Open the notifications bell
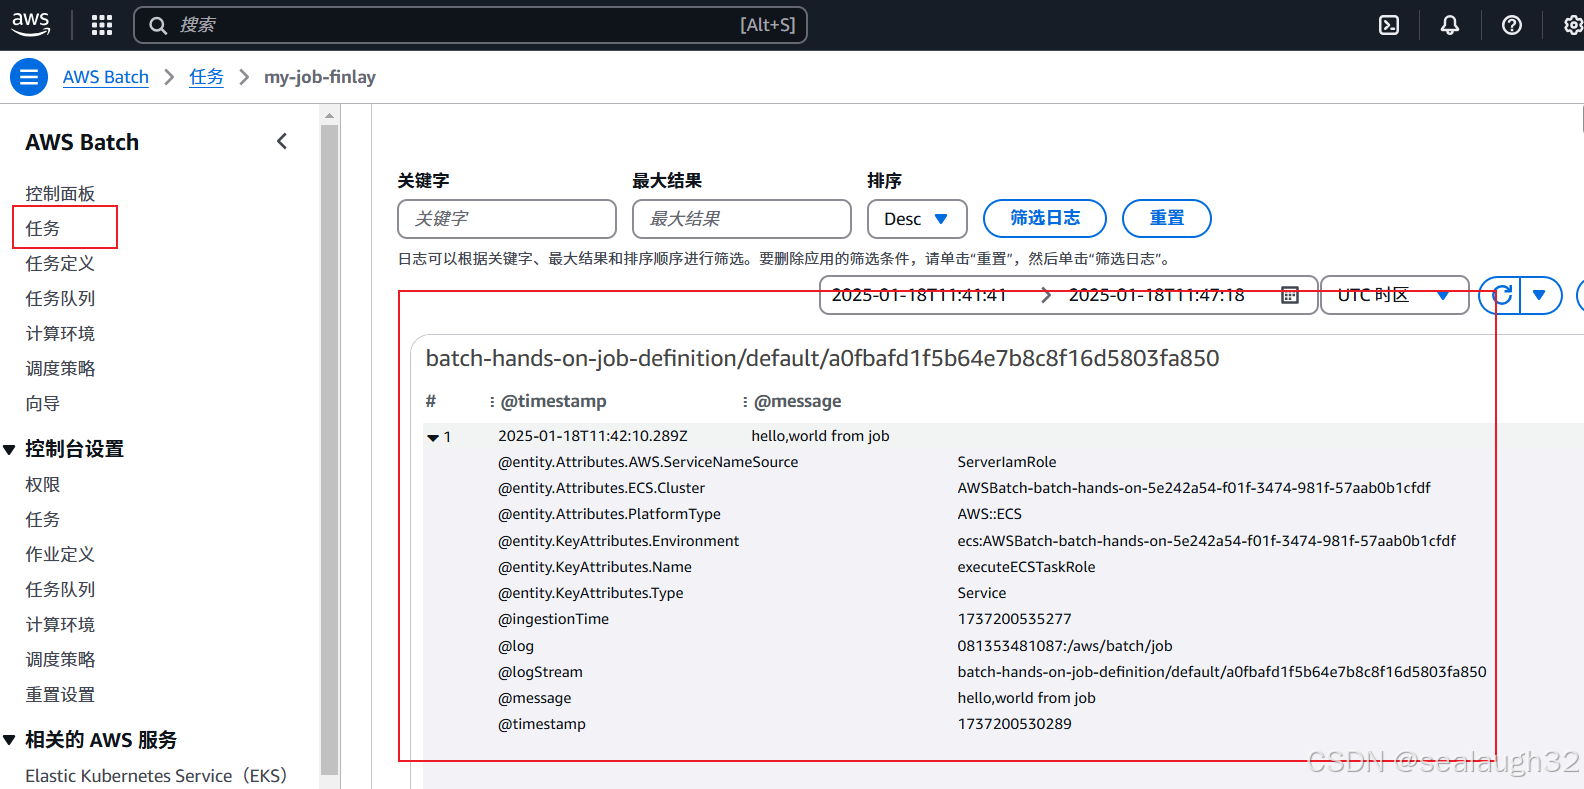 1450,25
